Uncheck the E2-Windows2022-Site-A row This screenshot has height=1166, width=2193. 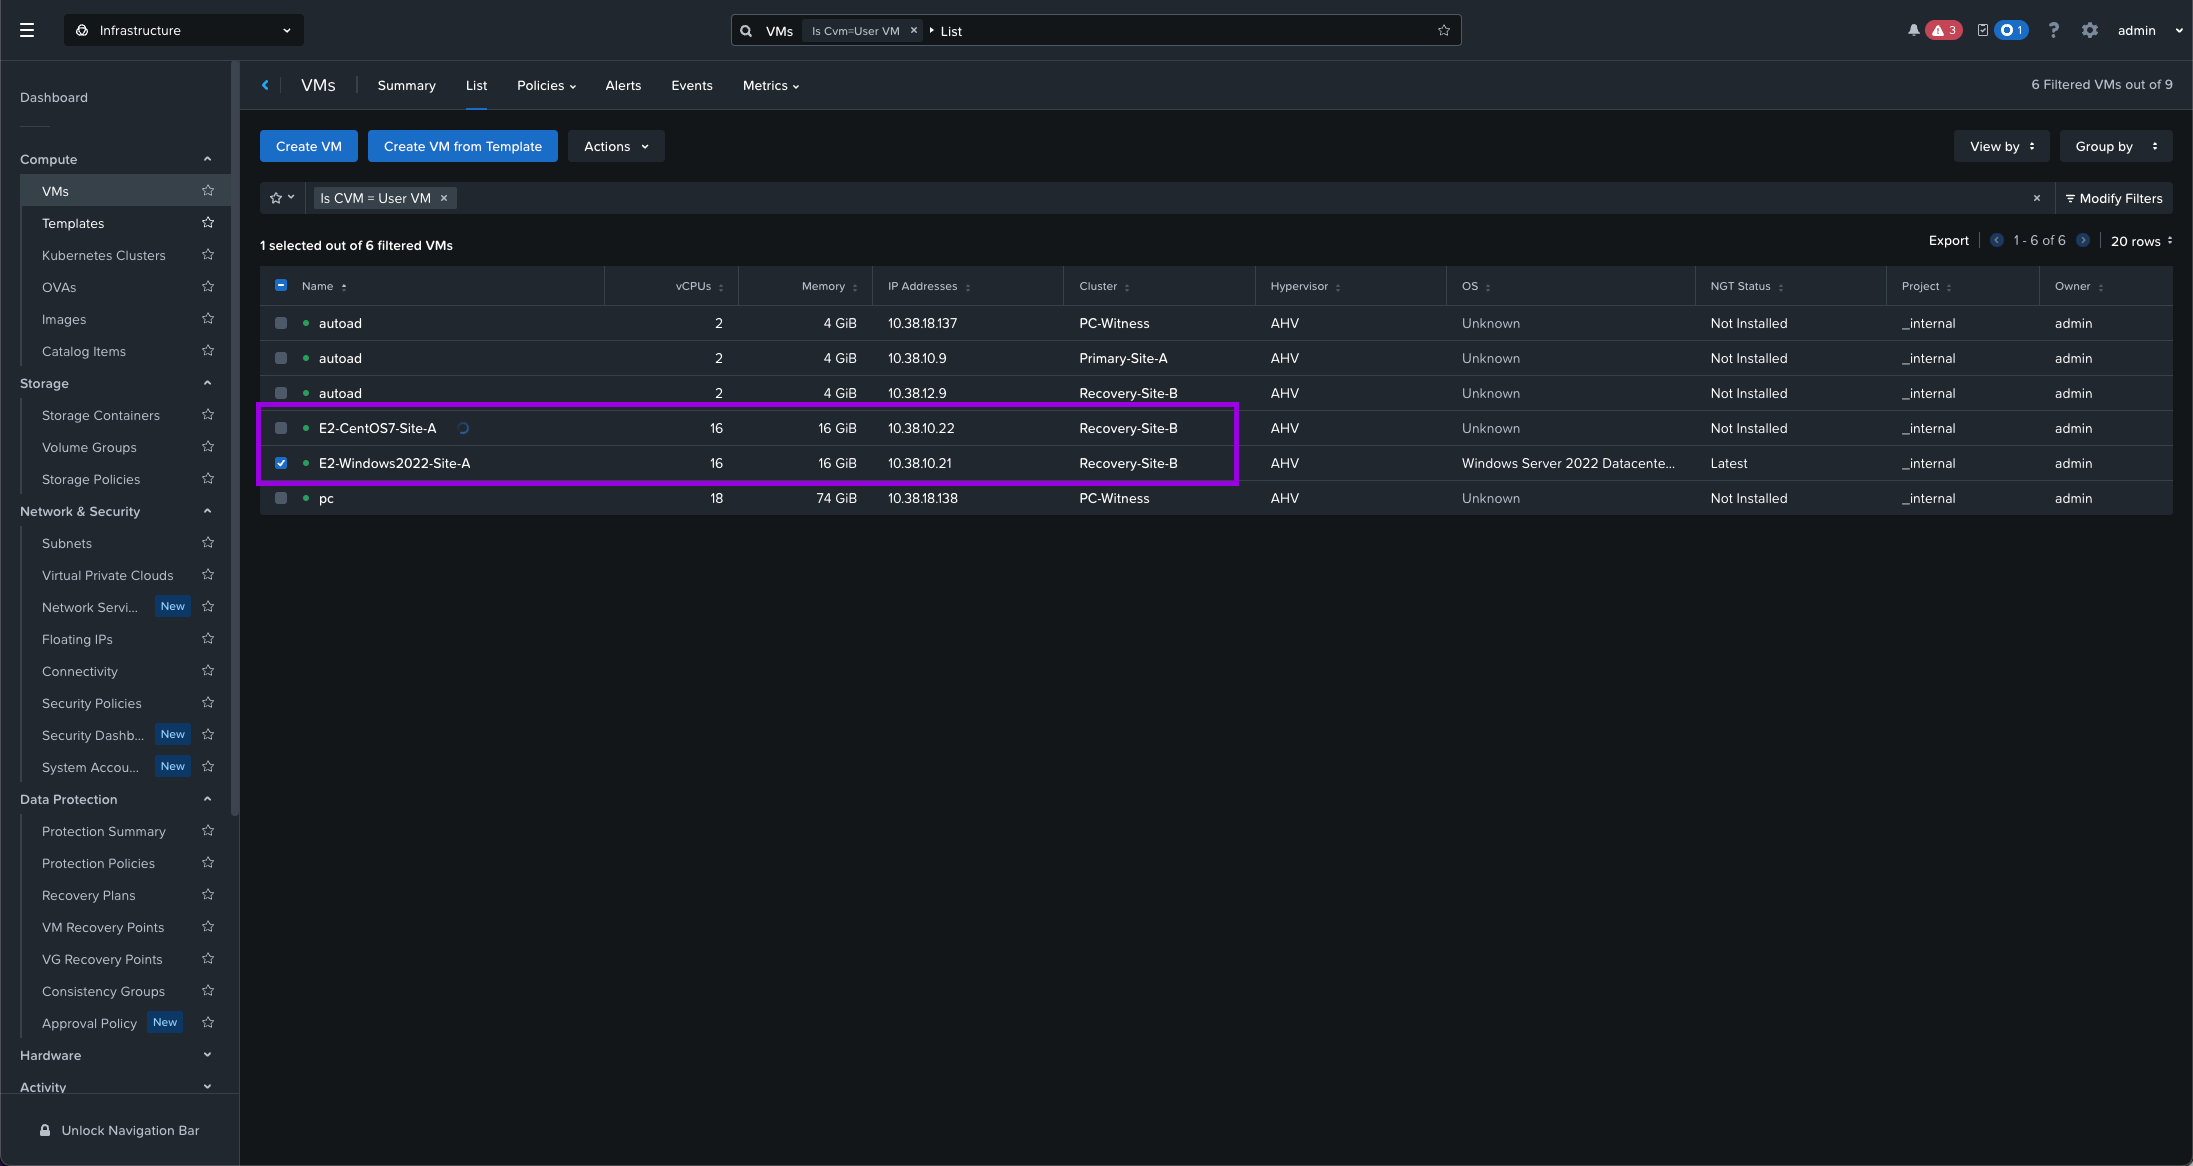tap(281, 463)
